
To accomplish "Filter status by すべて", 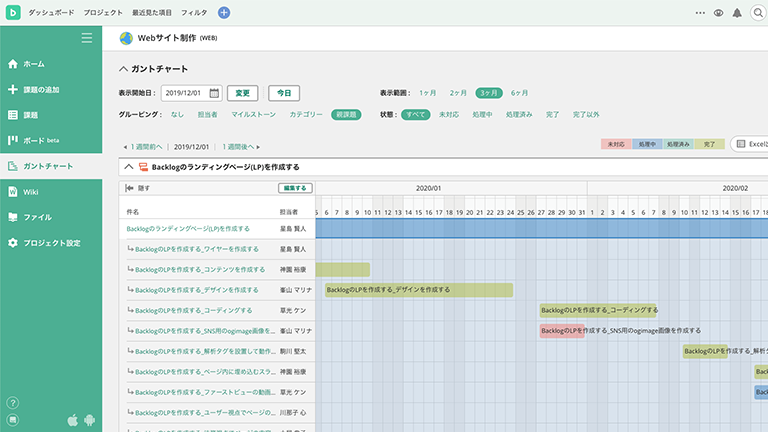I will (415, 115).
